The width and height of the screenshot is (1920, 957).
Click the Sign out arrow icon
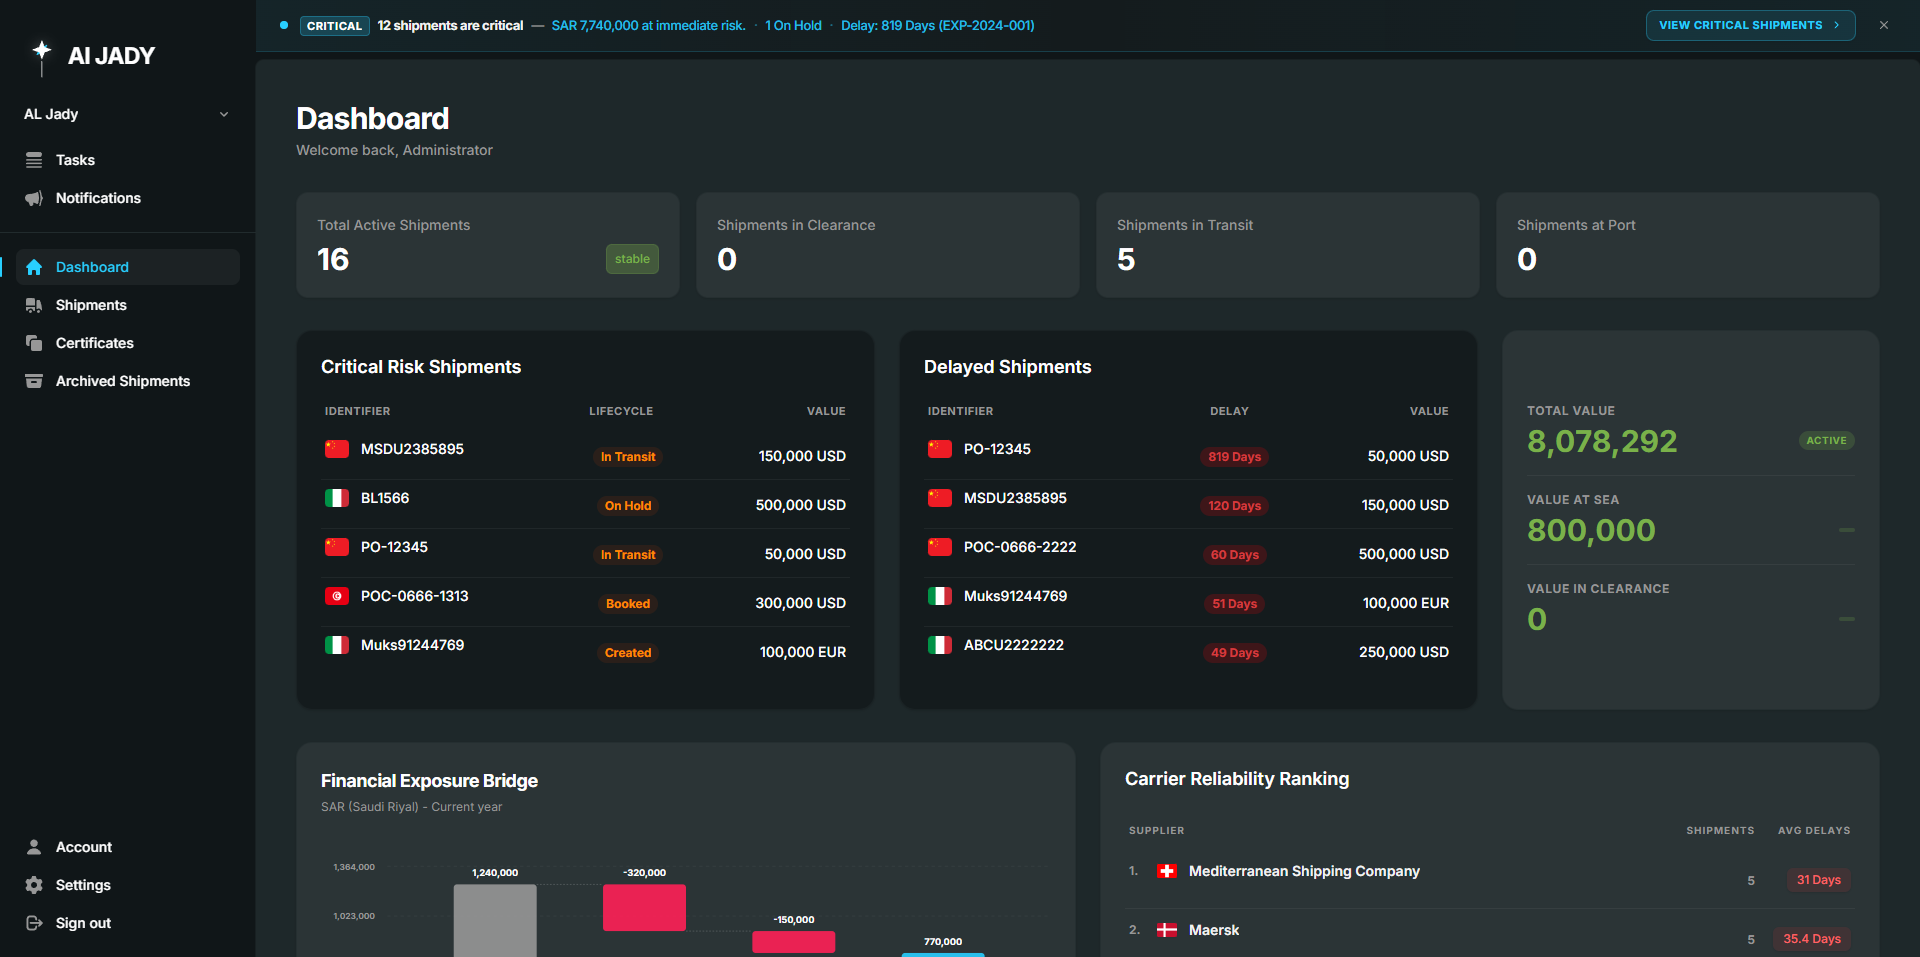[x=34, y=923]
